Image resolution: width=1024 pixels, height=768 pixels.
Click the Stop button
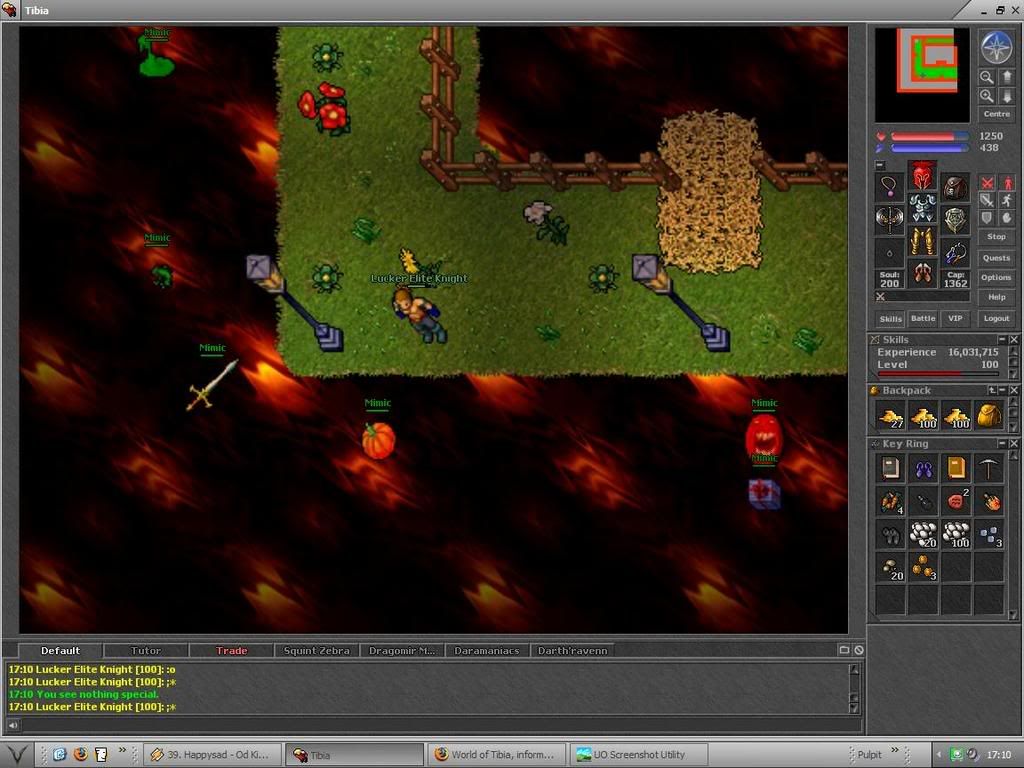point(997,236)
